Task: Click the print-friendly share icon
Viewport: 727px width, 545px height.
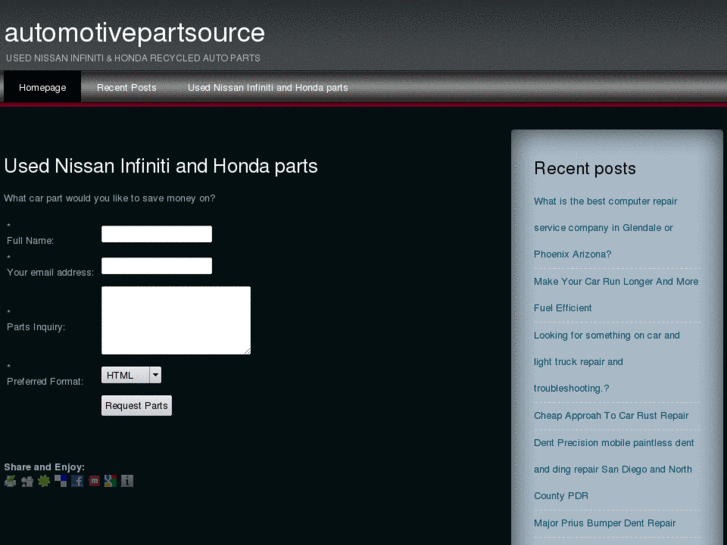Action: coord(10,481)
